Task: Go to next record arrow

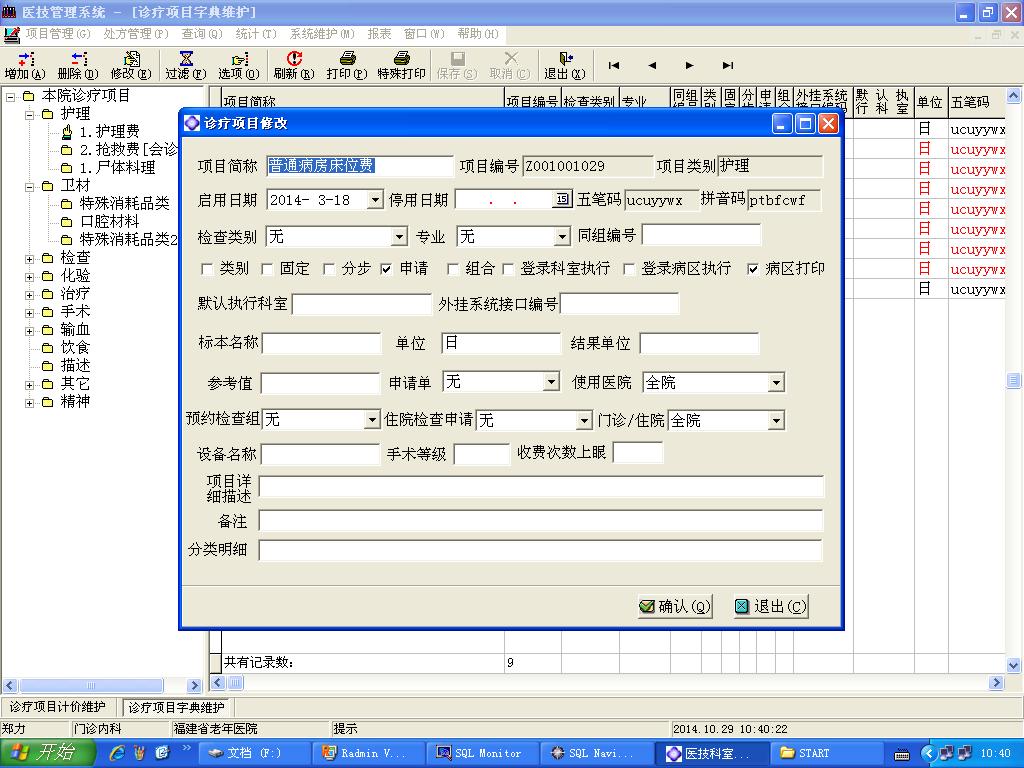Action: [690, 65]
